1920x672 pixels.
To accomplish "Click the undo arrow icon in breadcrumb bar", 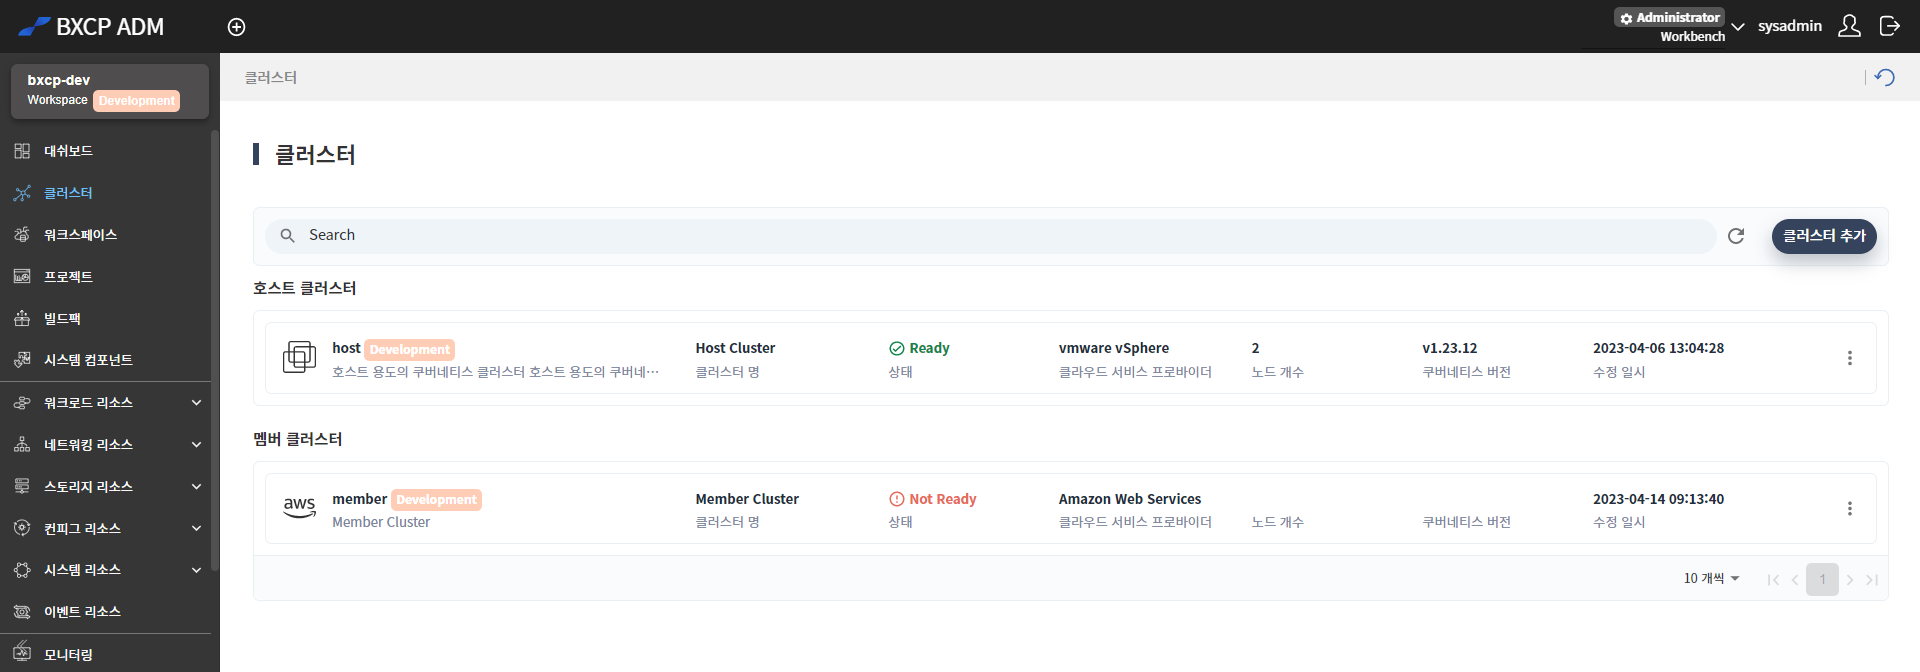I will tap(1885, 77).
